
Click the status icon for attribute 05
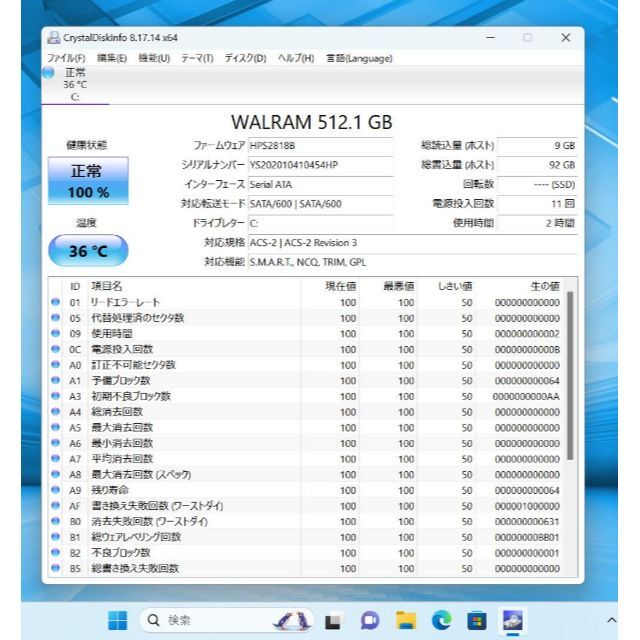click(56, 318)
